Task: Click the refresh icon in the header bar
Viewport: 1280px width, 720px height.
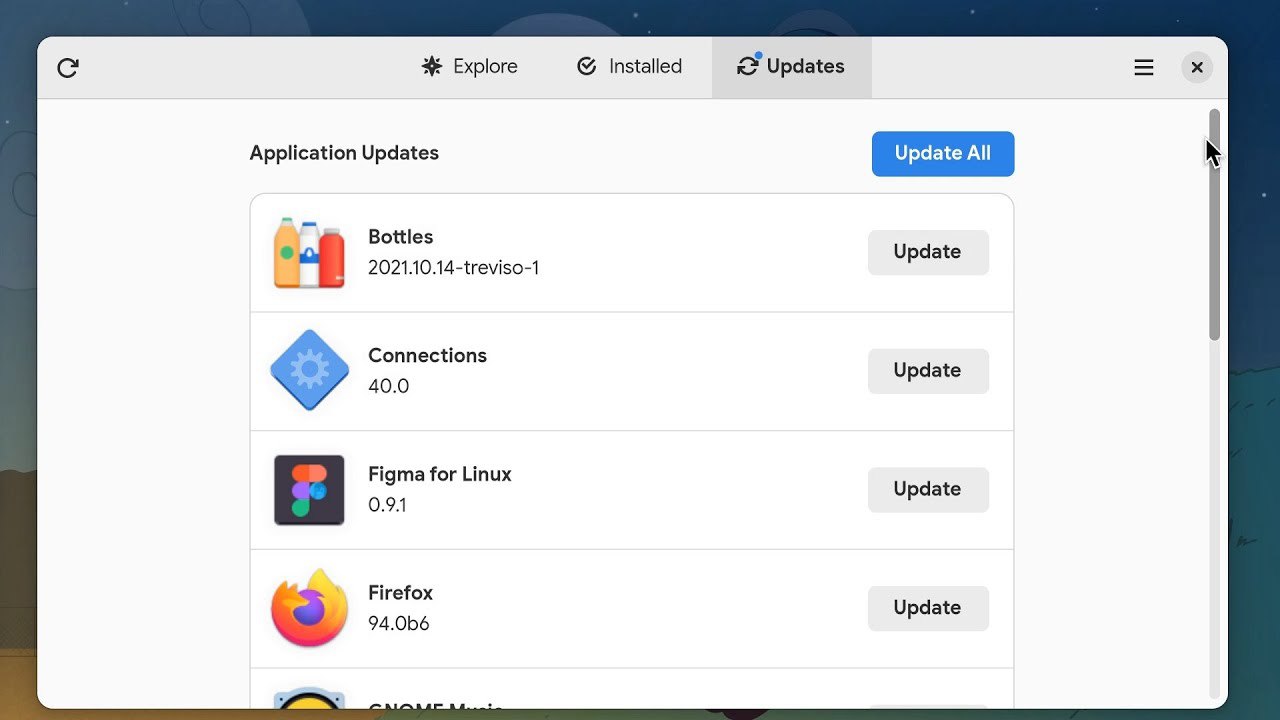Action: pyautogui.click(x=67, y=68)
